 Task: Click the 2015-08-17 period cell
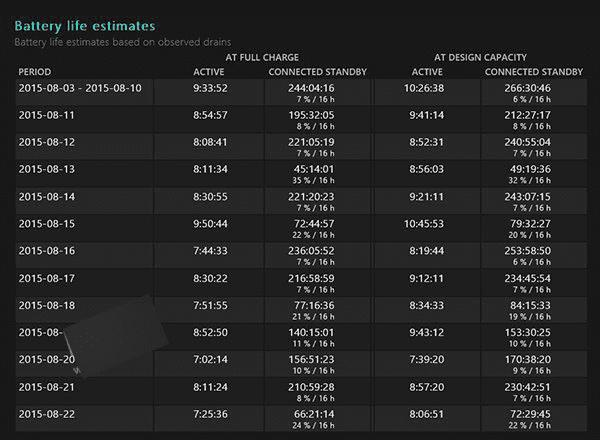click(47, 277)
